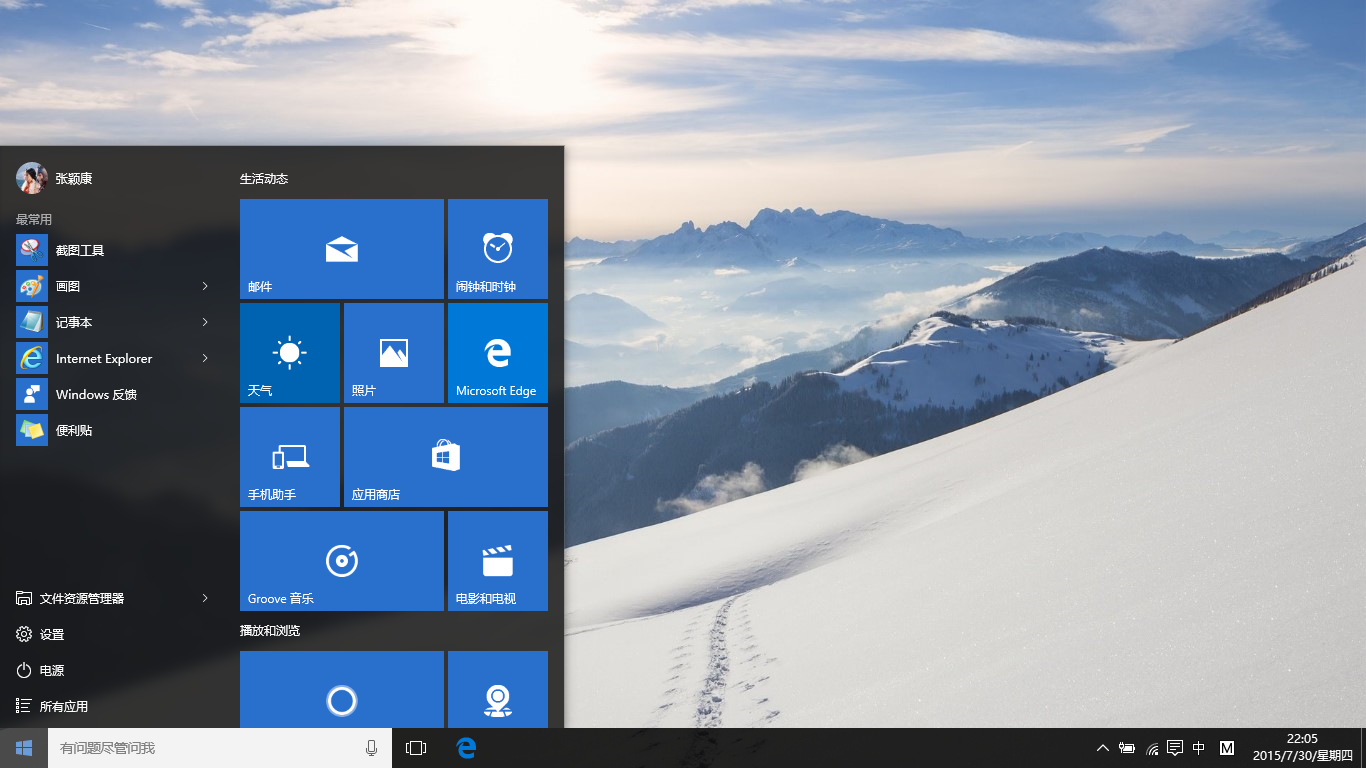Open the Groove 音乐 tile
The width and height of the screenshot is (1366, 768).
(x=342, y=561)
